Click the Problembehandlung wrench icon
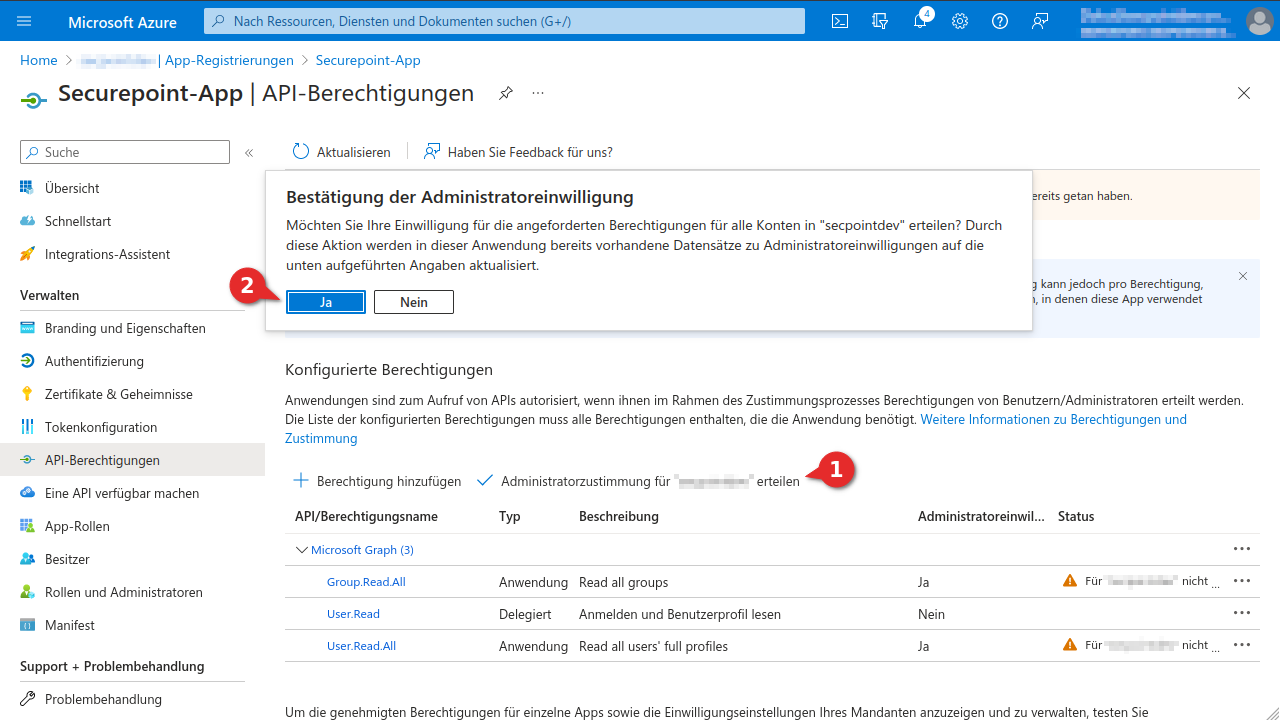Image resolution: width=1280 pixels, height=721 pixels. click(27, 699)
